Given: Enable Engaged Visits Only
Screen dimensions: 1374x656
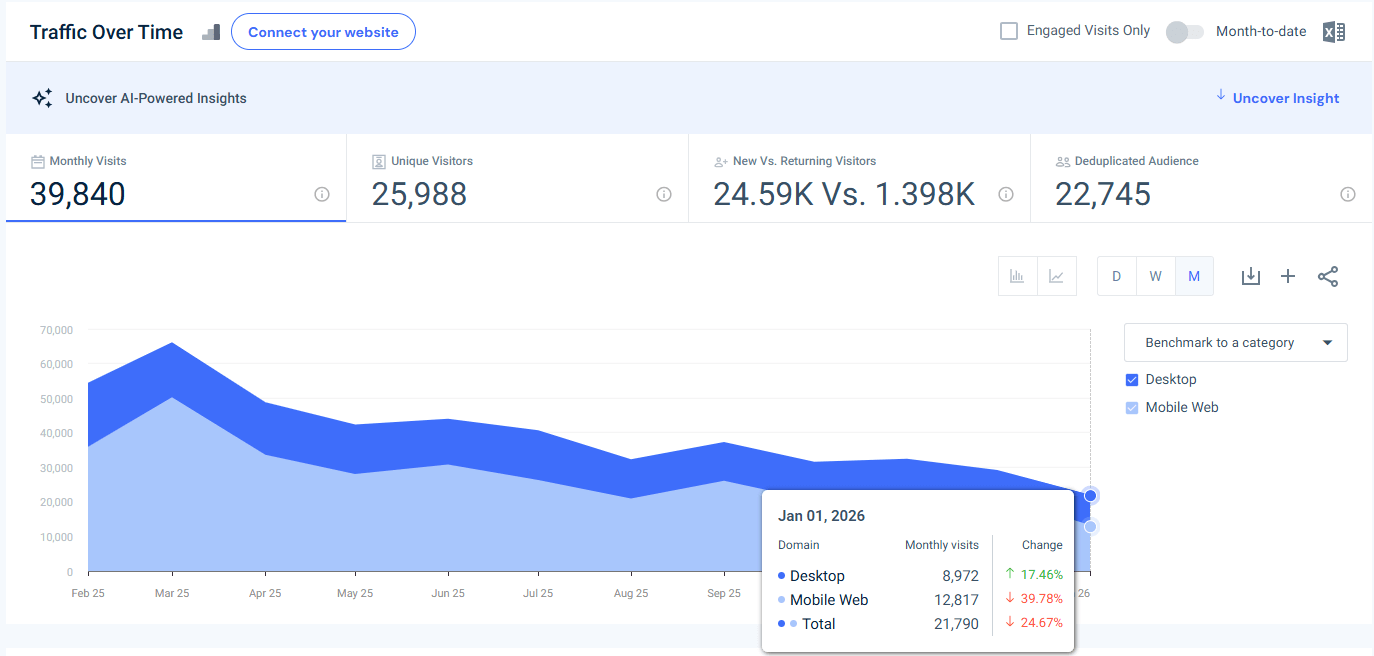Looking at the screenshot, I should point(1009,30).
